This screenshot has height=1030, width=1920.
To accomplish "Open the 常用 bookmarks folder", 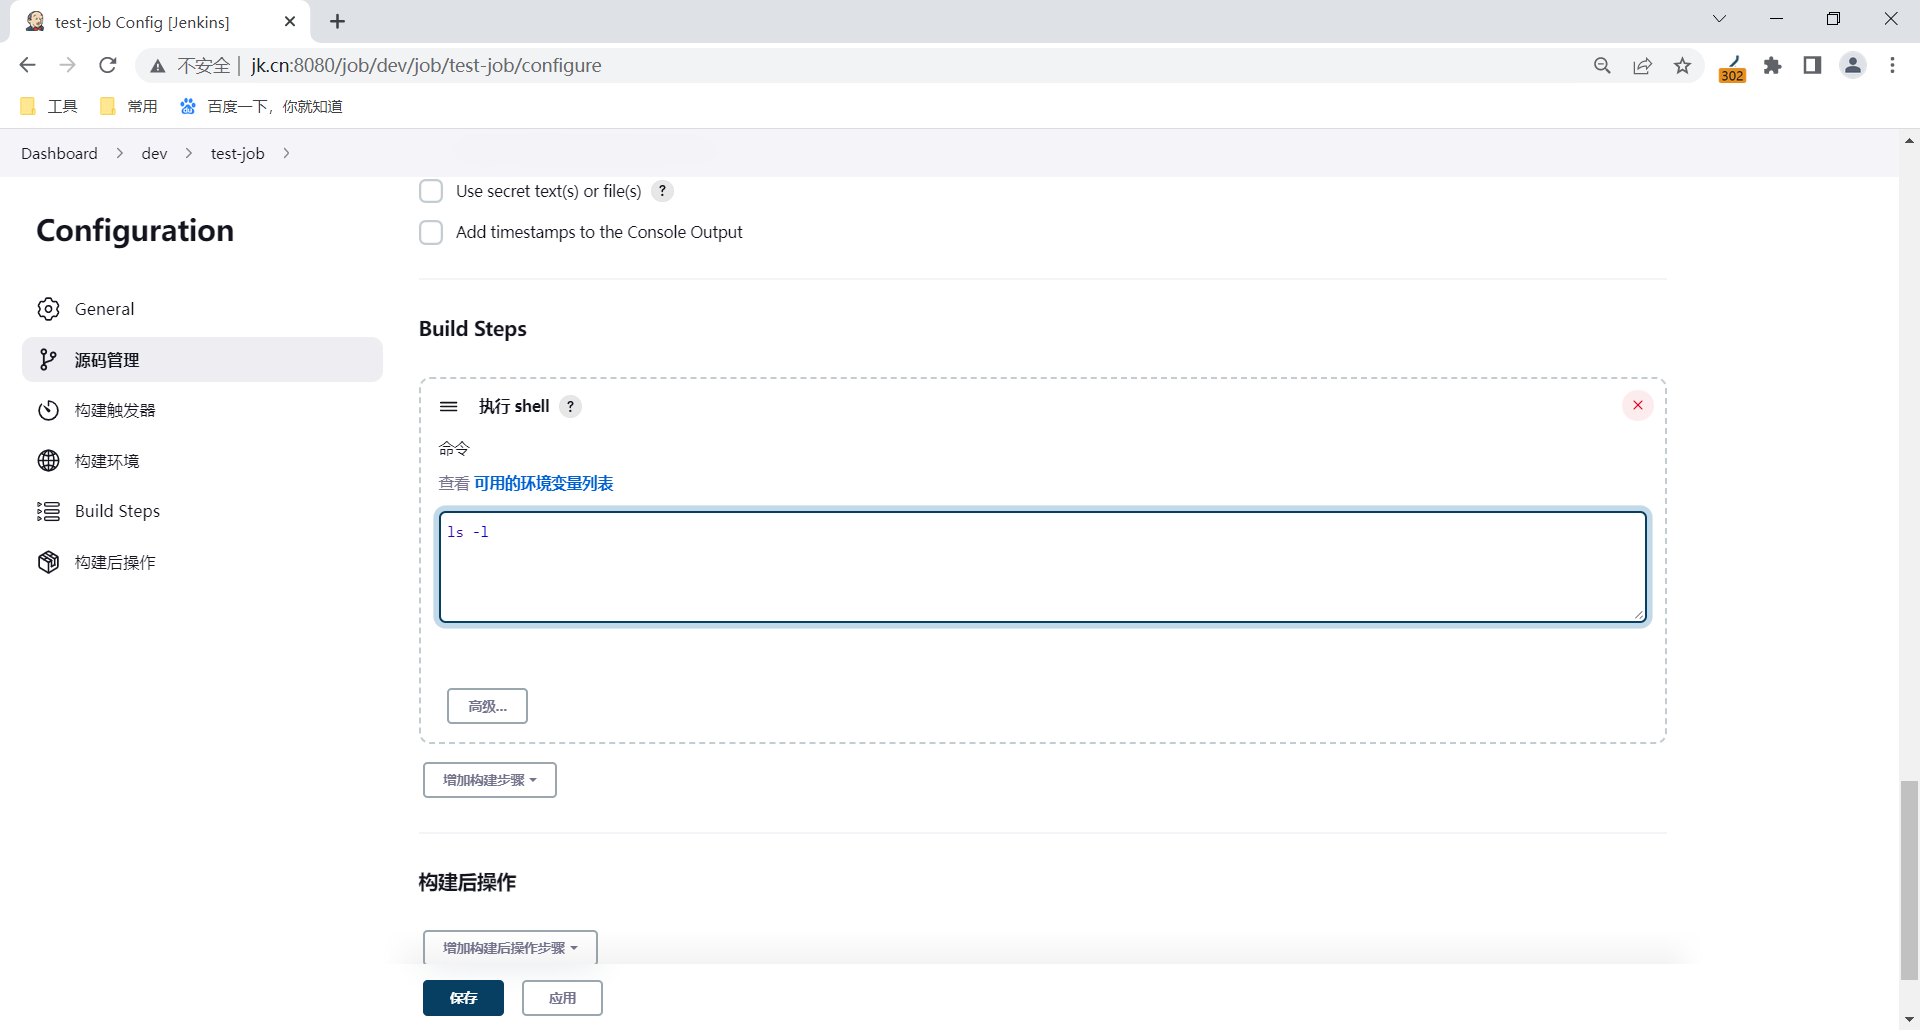I will tap(129, 106).
